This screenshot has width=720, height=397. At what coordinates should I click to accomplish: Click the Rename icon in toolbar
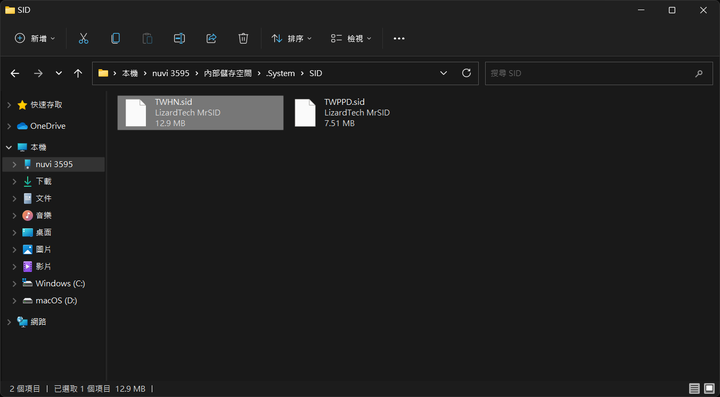click(x=179, y=39)
